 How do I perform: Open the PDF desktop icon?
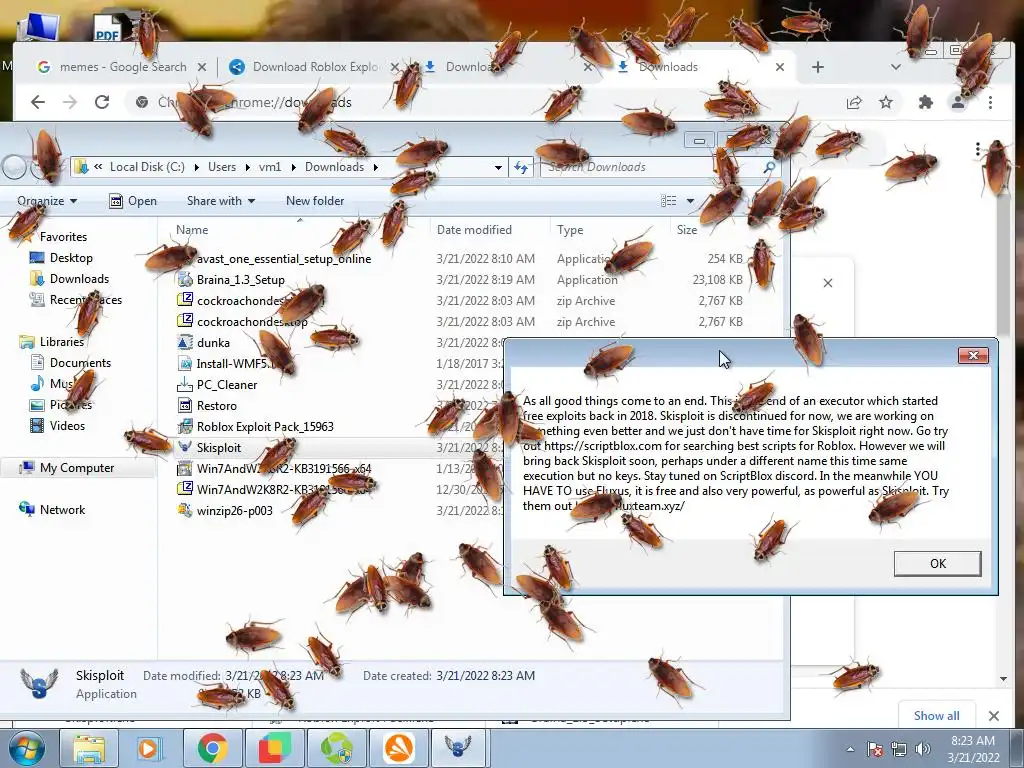(108, 27)
